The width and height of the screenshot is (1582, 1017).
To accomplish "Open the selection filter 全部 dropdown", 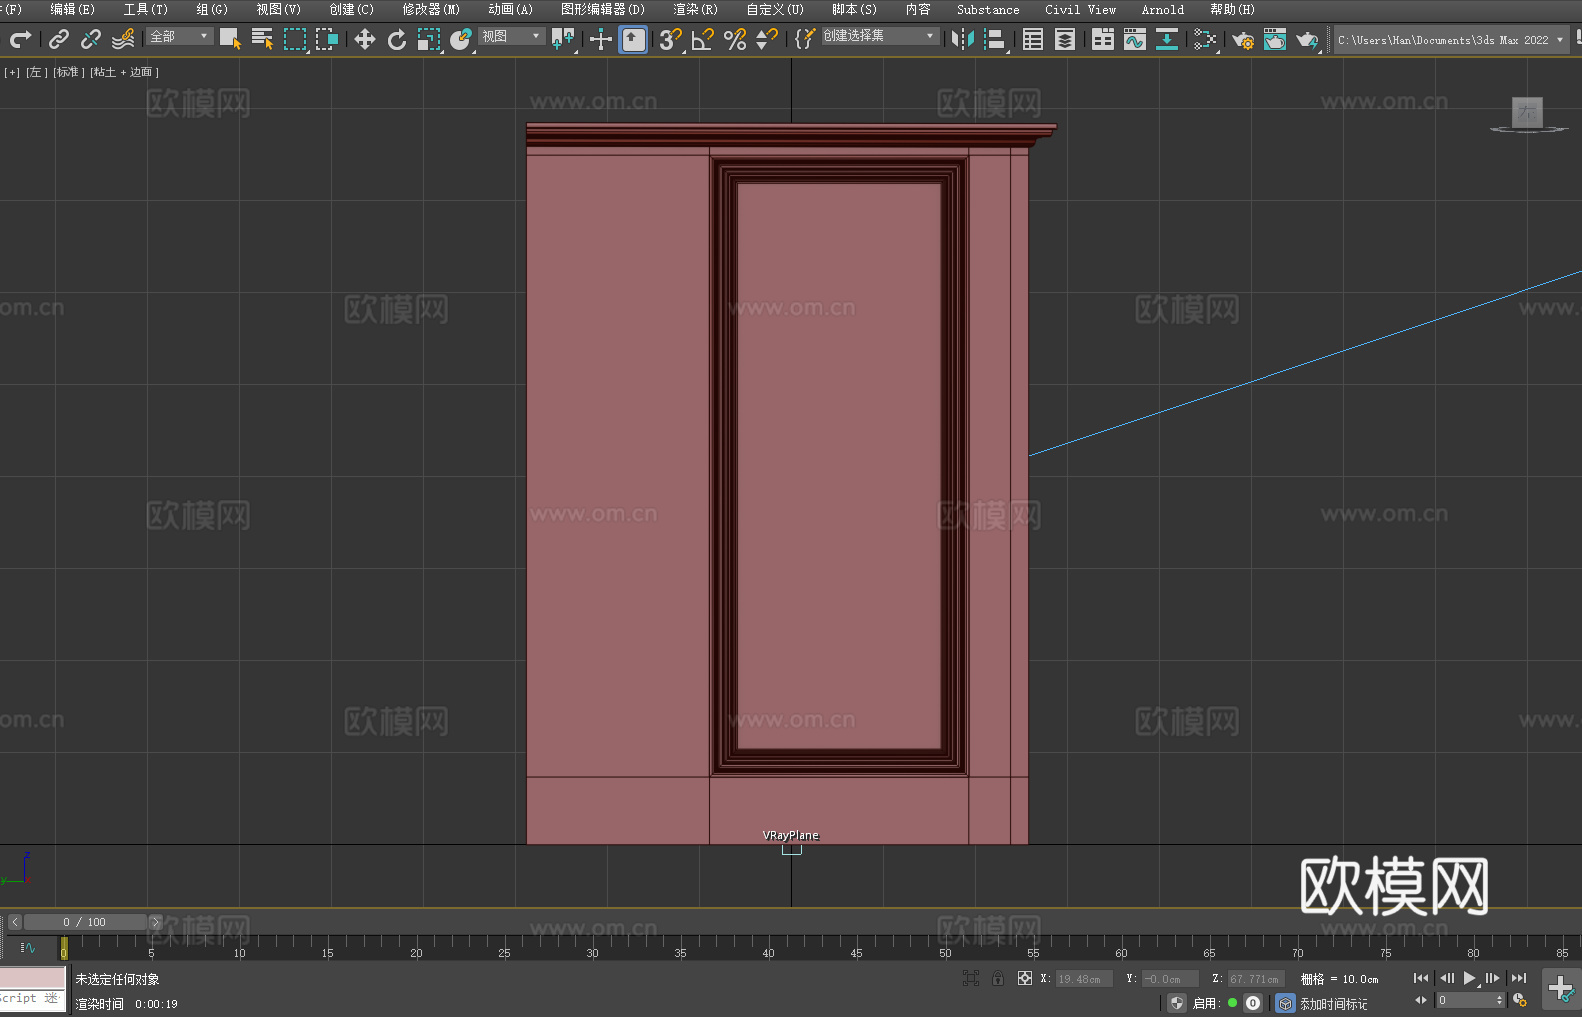I will point(180,36).
